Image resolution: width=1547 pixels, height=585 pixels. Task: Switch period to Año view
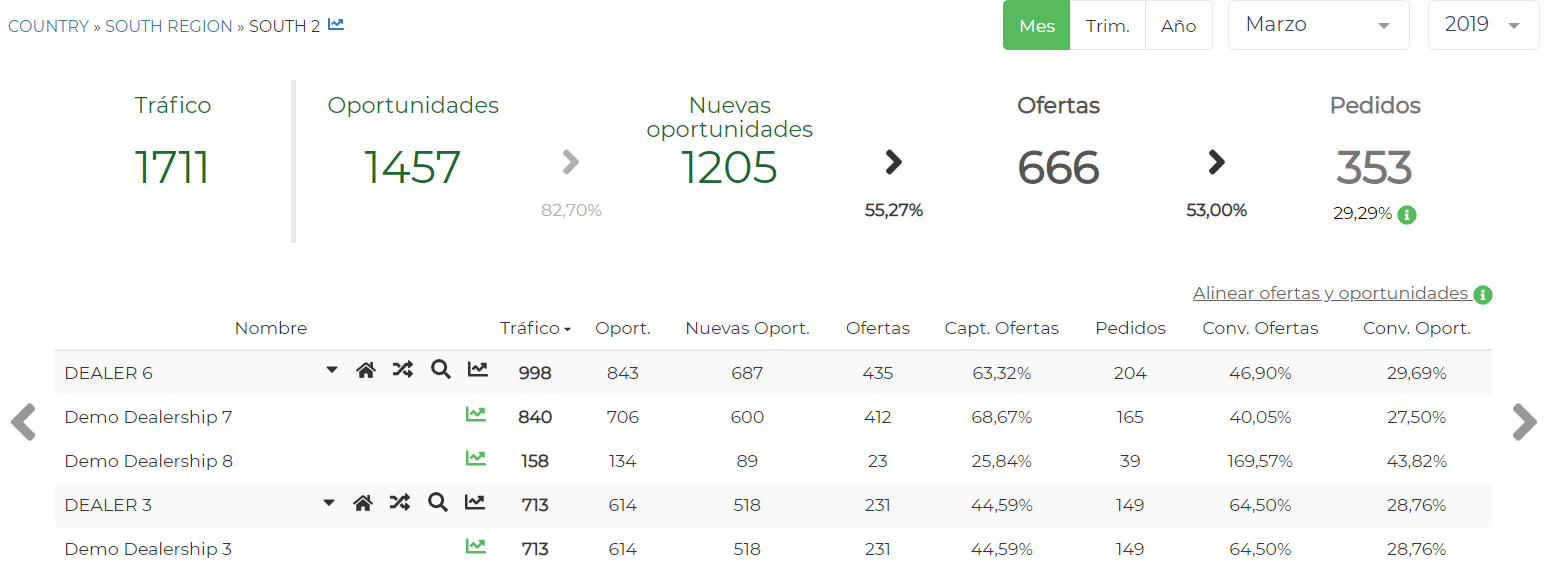[x=1178, y=26]
